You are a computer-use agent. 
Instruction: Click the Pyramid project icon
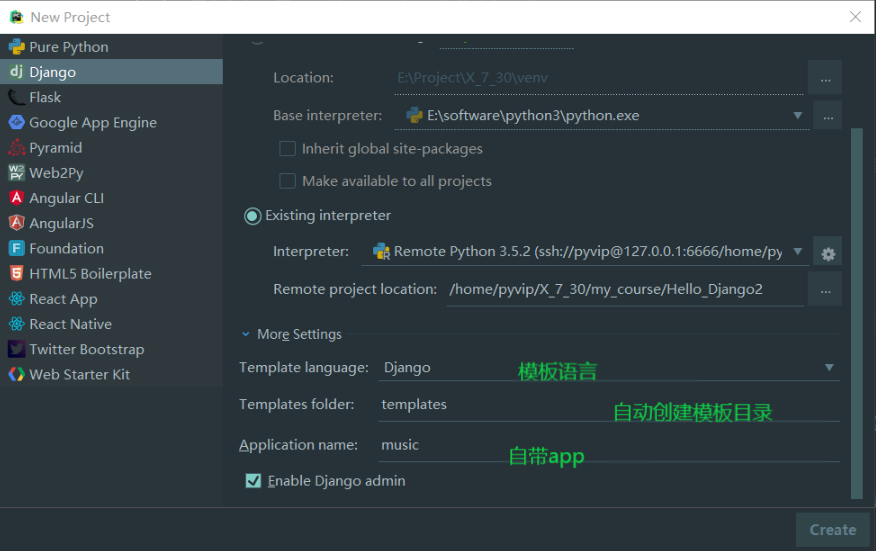pos(17,148)
